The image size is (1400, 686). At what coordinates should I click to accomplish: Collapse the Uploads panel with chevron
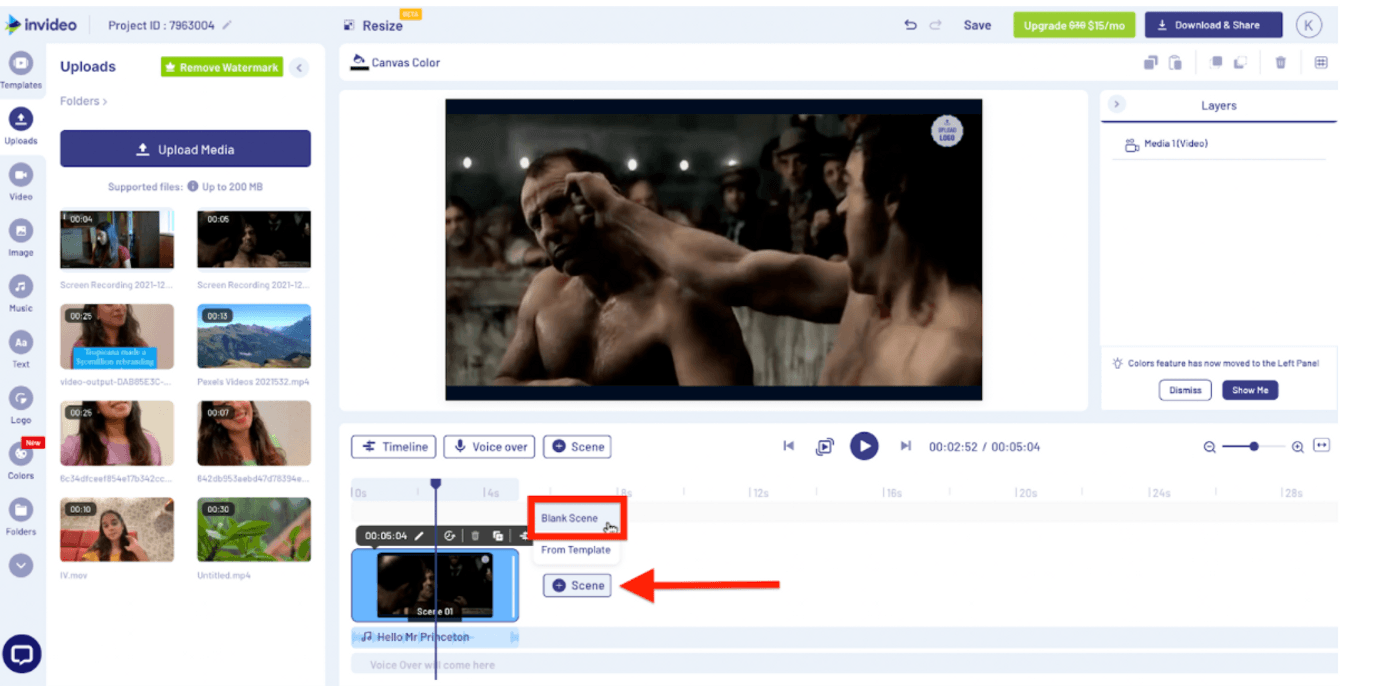tap(299, 68)
